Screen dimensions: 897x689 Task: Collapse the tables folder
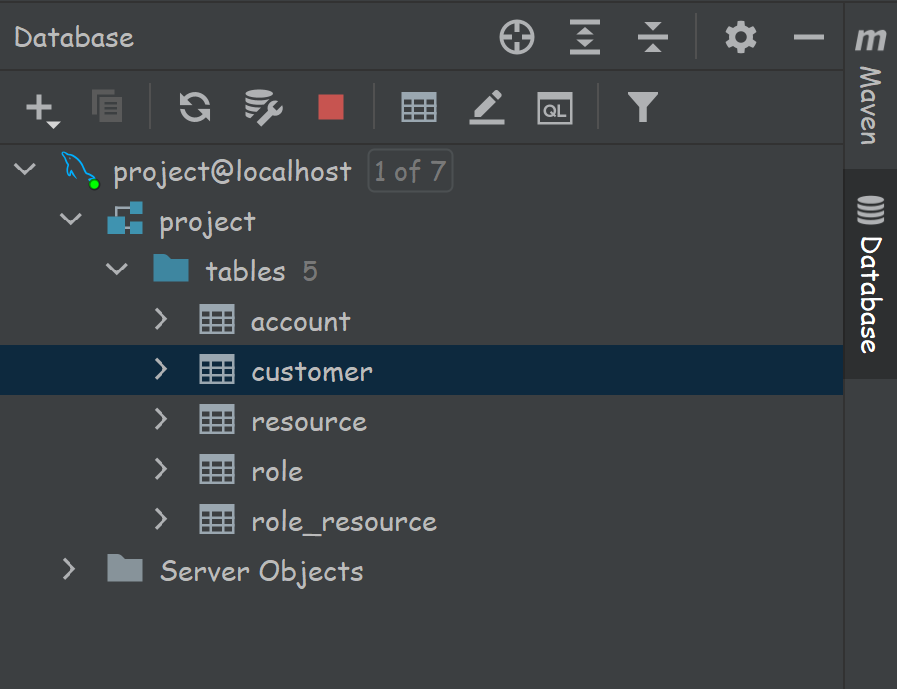coord(117,270)
